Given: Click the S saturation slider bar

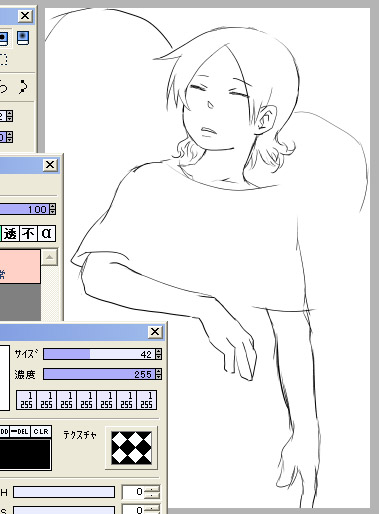Looking at the screenshot, I should point(64,510).
